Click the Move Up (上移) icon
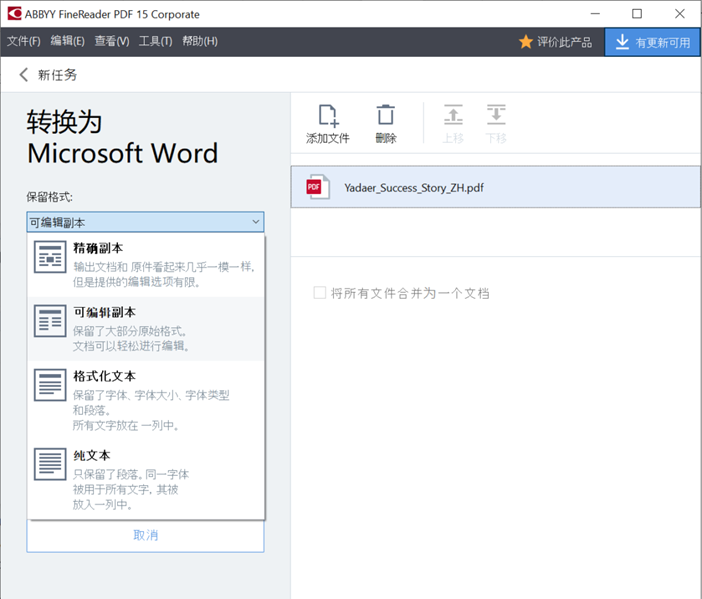 point(453,115)
